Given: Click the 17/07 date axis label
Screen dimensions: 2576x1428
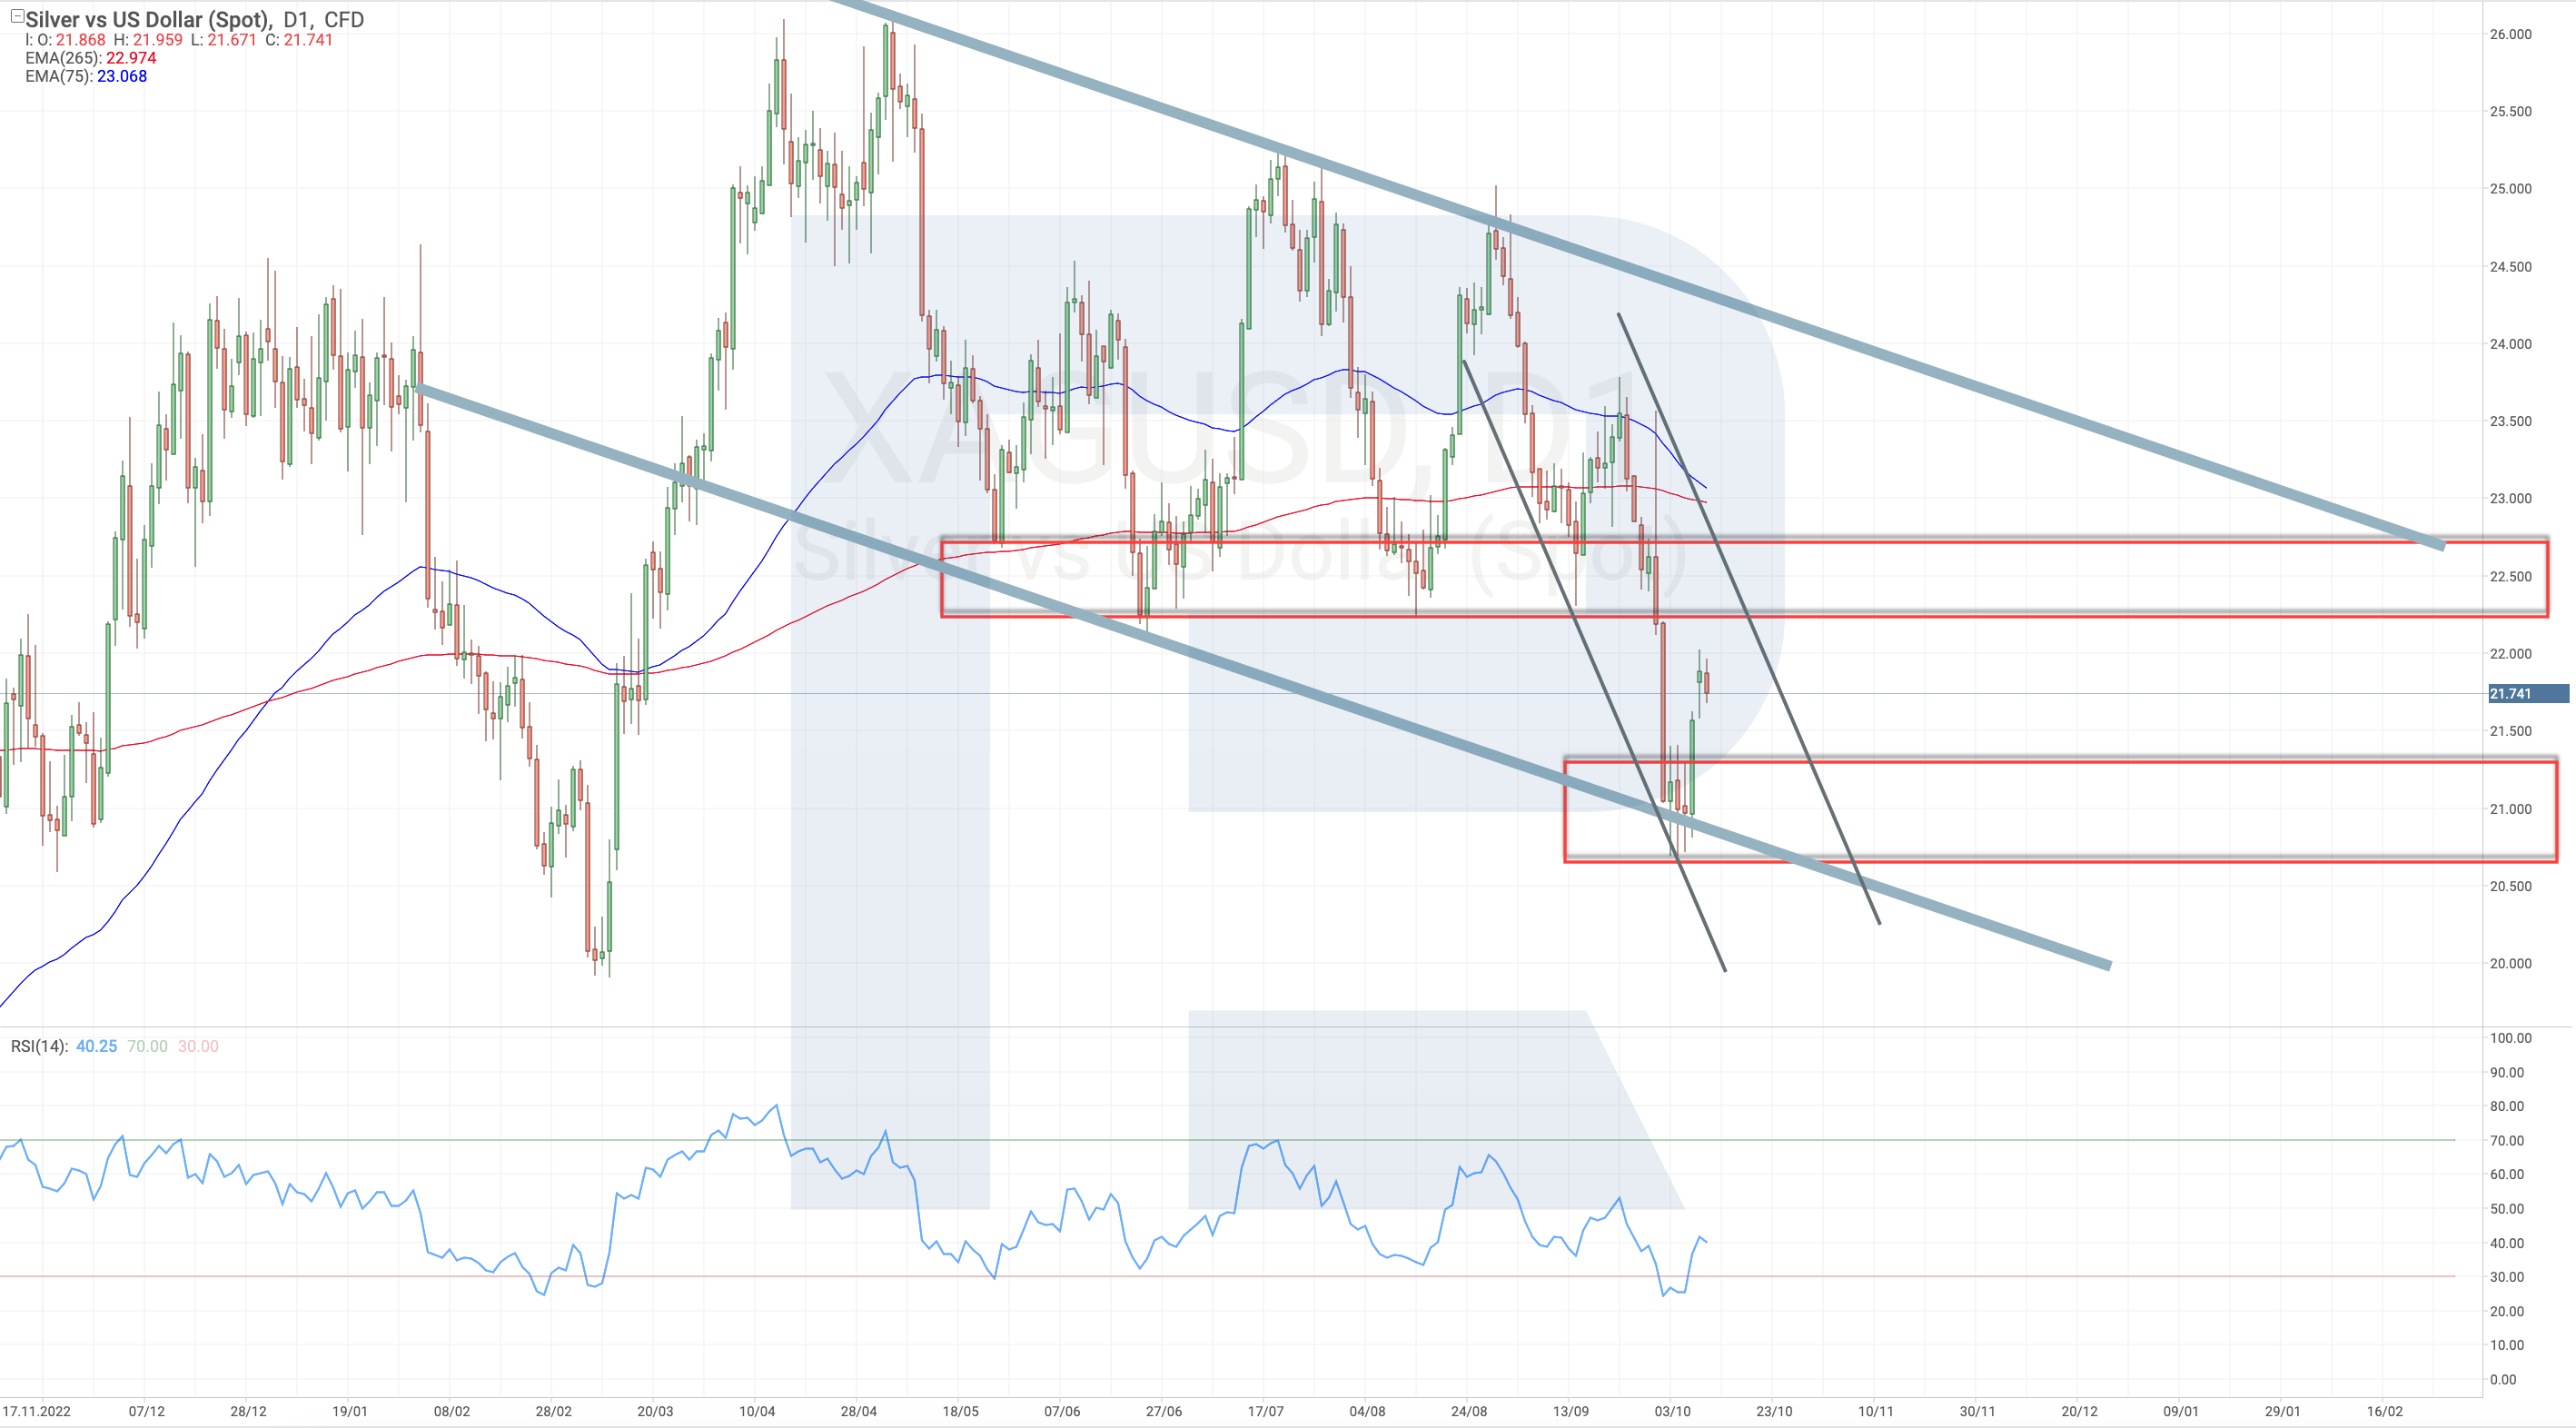Looking at the screenshot, I should click(x=1266, y=1412).
